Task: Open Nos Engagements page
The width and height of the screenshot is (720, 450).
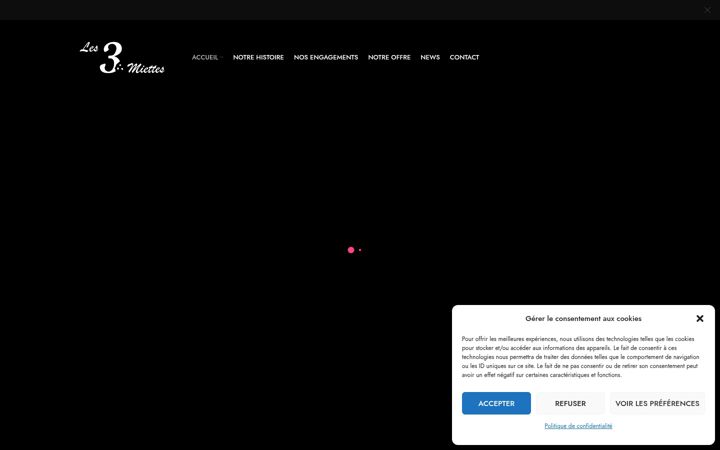Action: click(x=326, y=57)
